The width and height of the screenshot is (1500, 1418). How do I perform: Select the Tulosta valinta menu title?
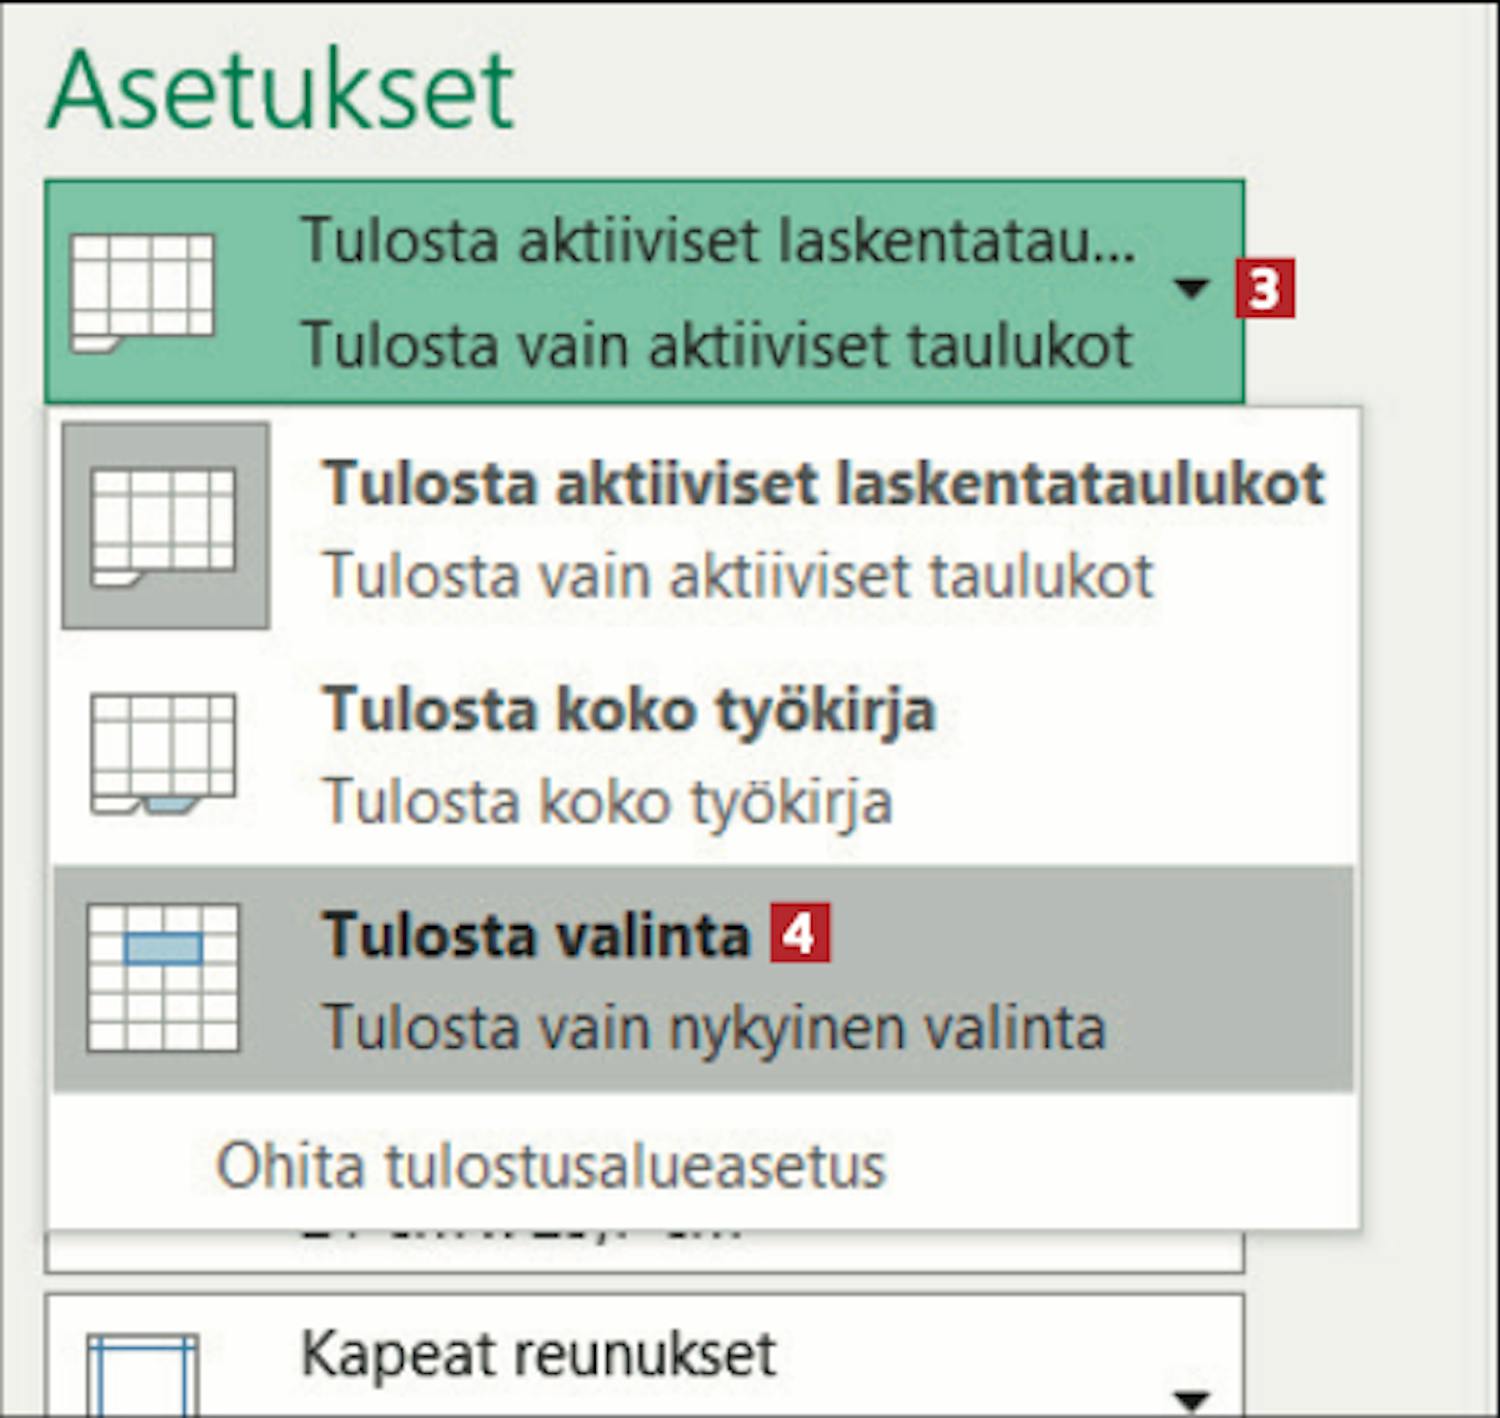[536, 936]
